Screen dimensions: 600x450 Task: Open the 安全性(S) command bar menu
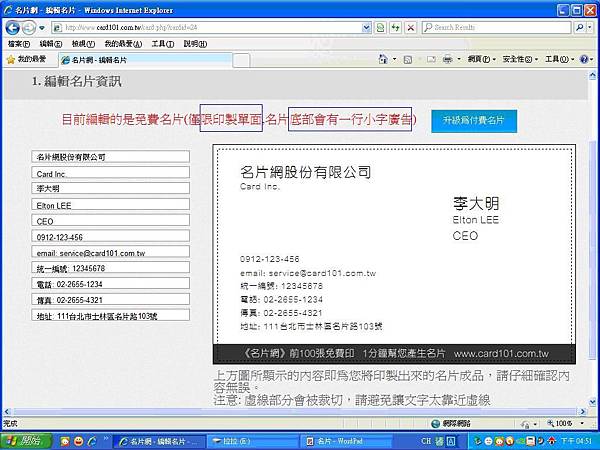point(520,59)
